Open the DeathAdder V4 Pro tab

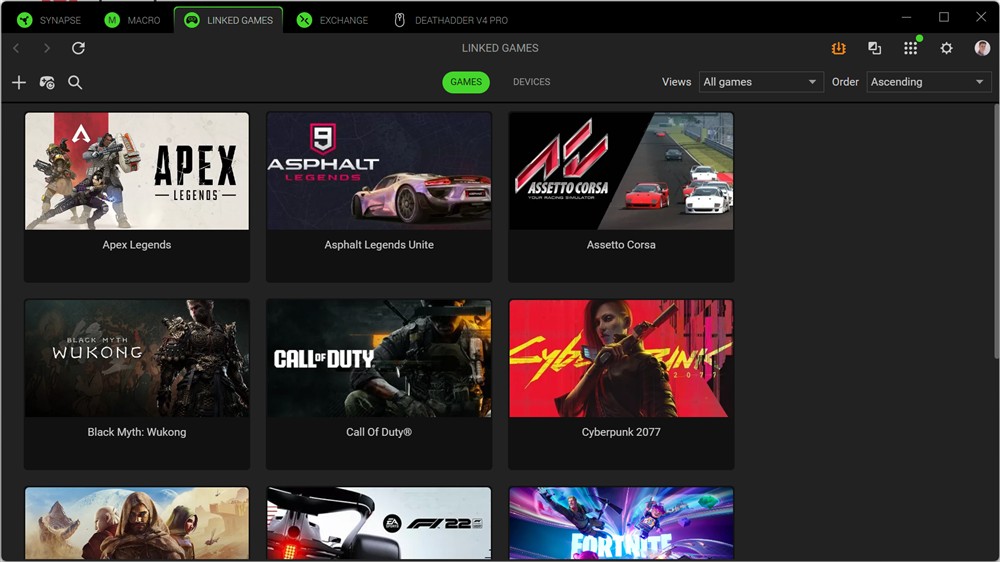[x=451, y=20]
